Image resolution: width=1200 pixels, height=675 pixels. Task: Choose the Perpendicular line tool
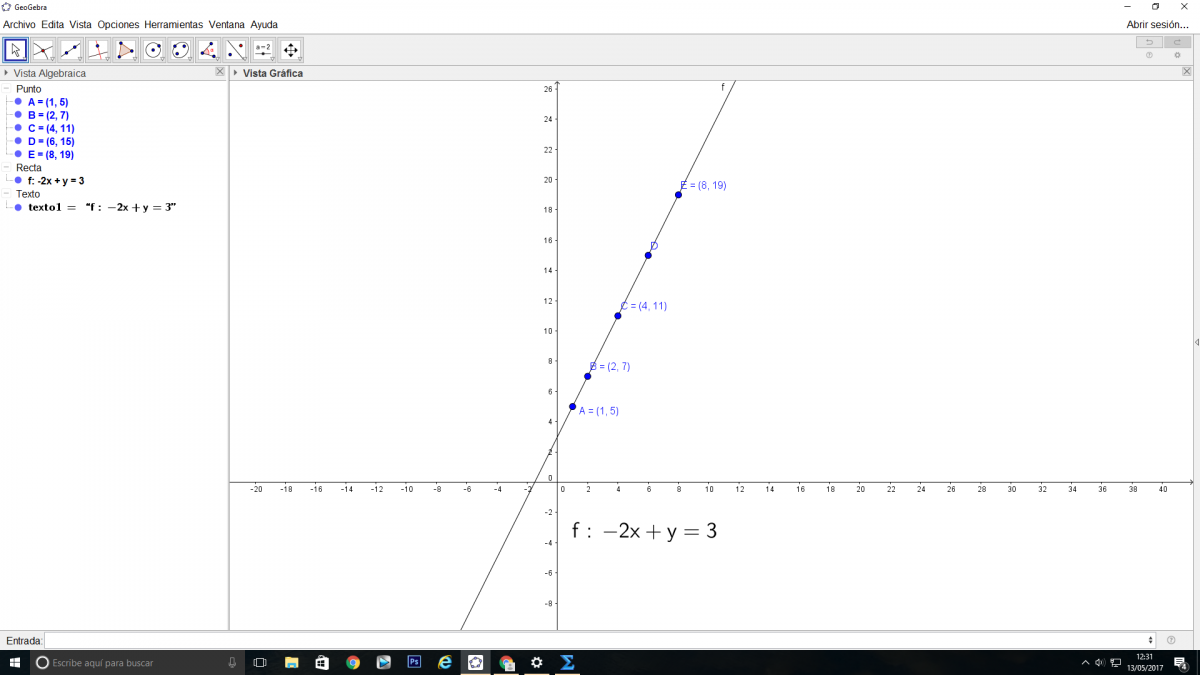(x=98, y=50)
